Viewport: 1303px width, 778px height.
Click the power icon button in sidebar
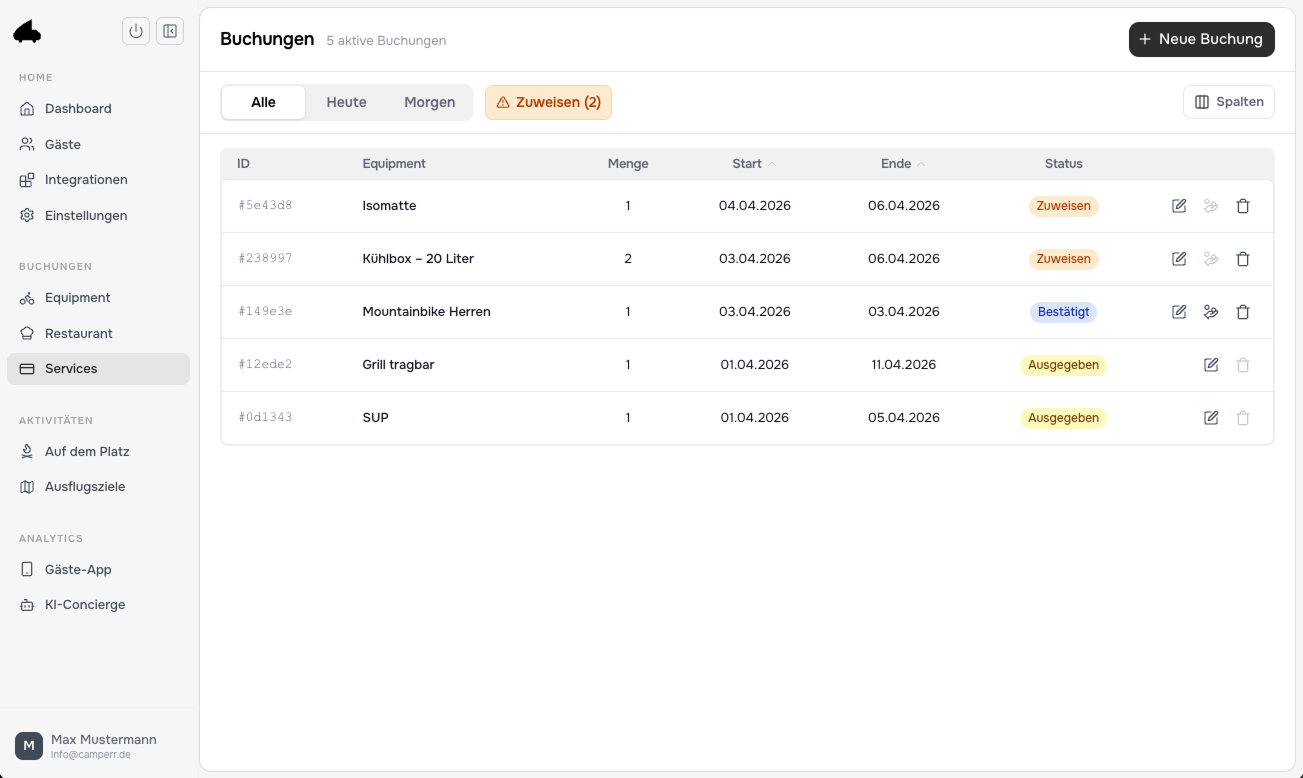point(136,31)
